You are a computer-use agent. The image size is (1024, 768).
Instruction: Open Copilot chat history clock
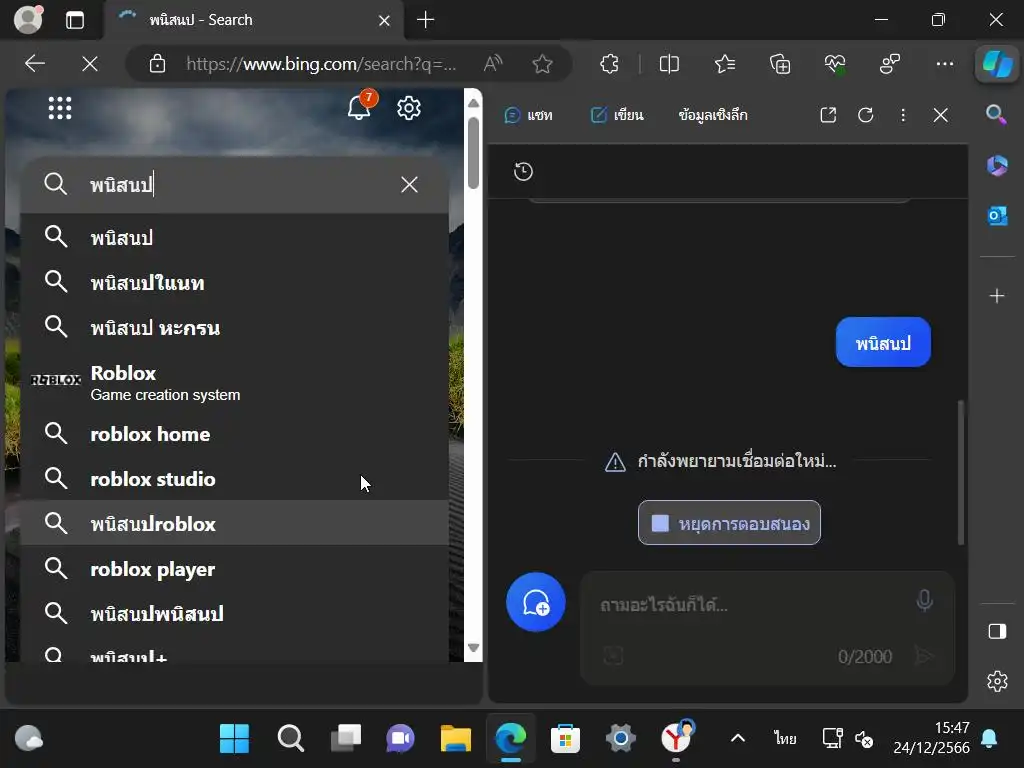[523, 172]
